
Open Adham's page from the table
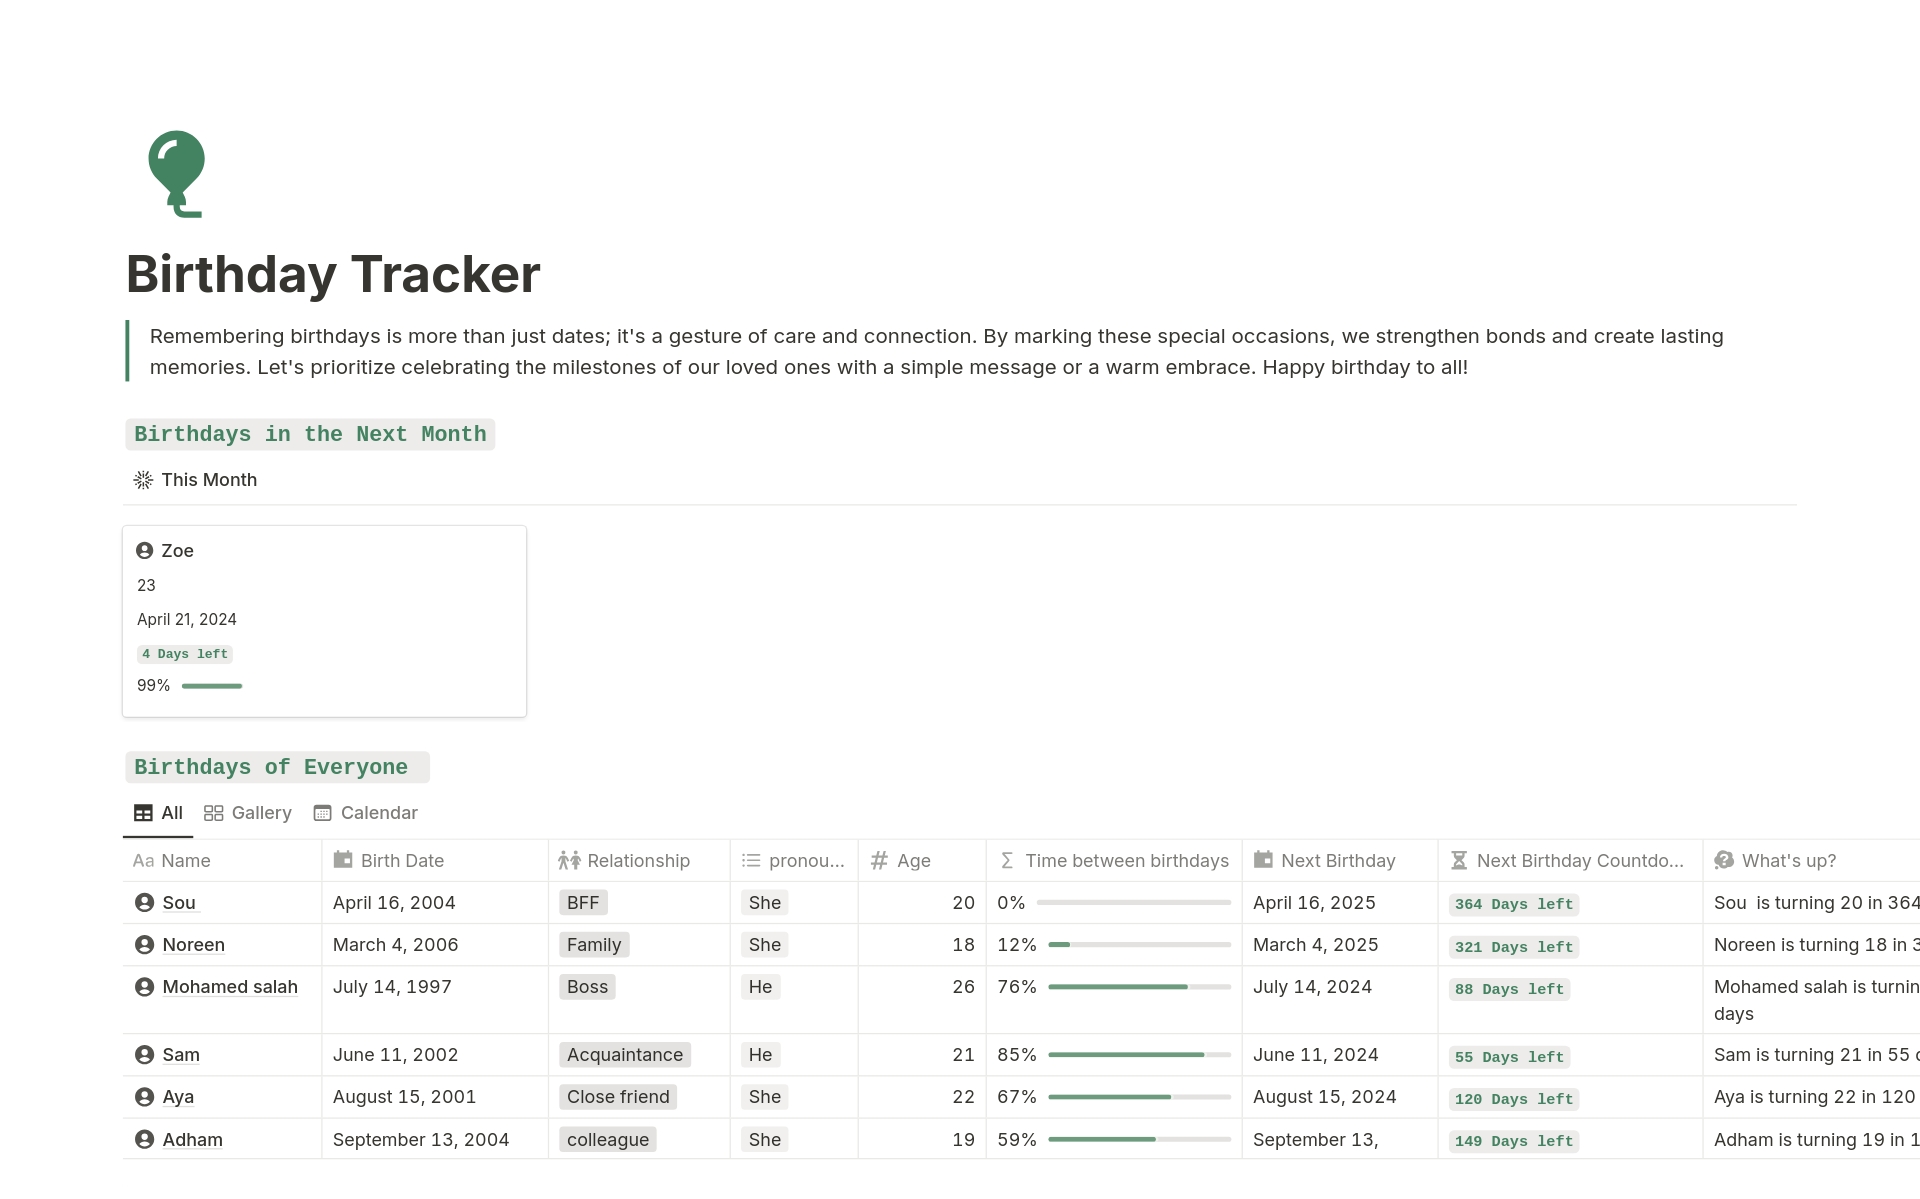[192, 1140]
